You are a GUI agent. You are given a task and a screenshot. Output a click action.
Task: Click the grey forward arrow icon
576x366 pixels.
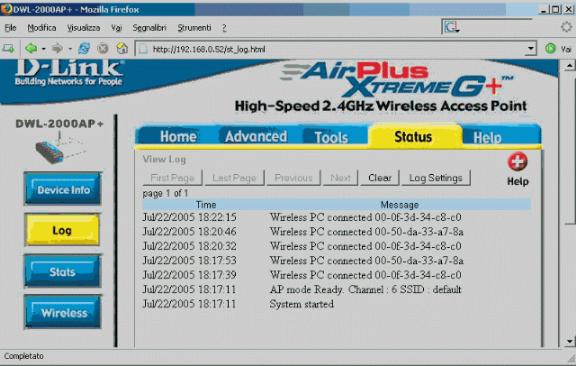click(57, 48)
